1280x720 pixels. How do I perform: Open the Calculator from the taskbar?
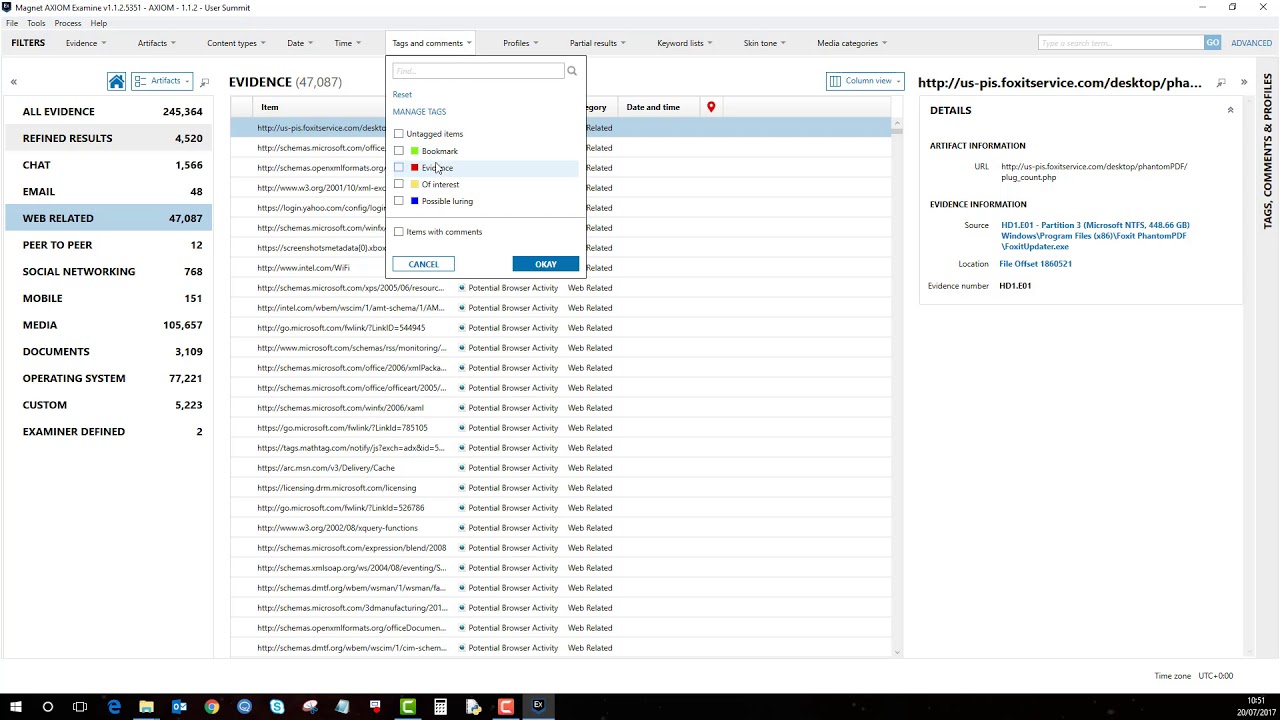point(440,706)
